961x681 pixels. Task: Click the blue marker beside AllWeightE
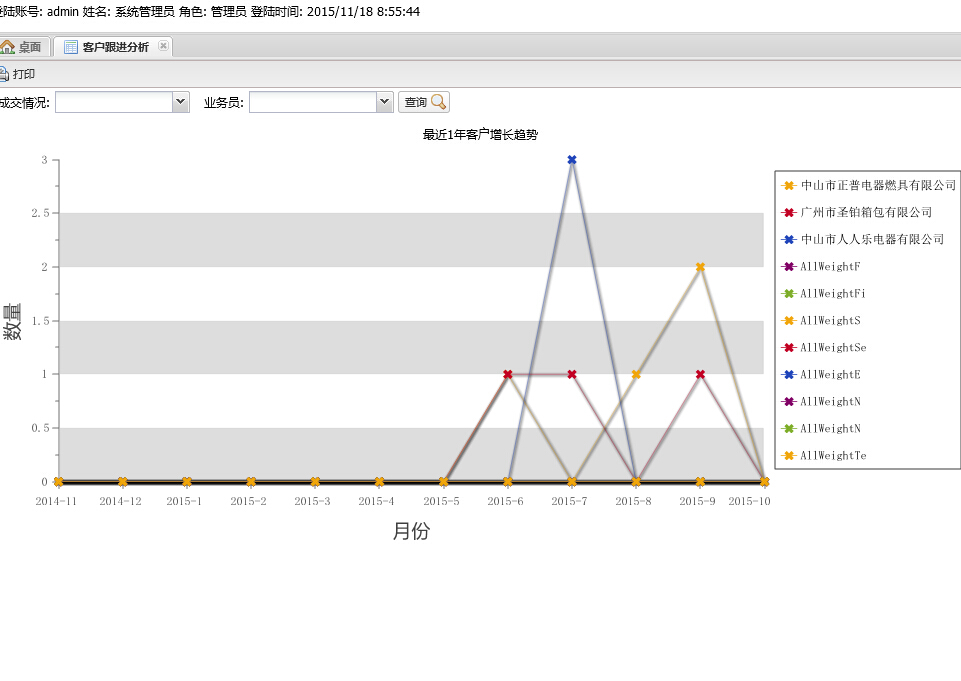pos(789,375)
